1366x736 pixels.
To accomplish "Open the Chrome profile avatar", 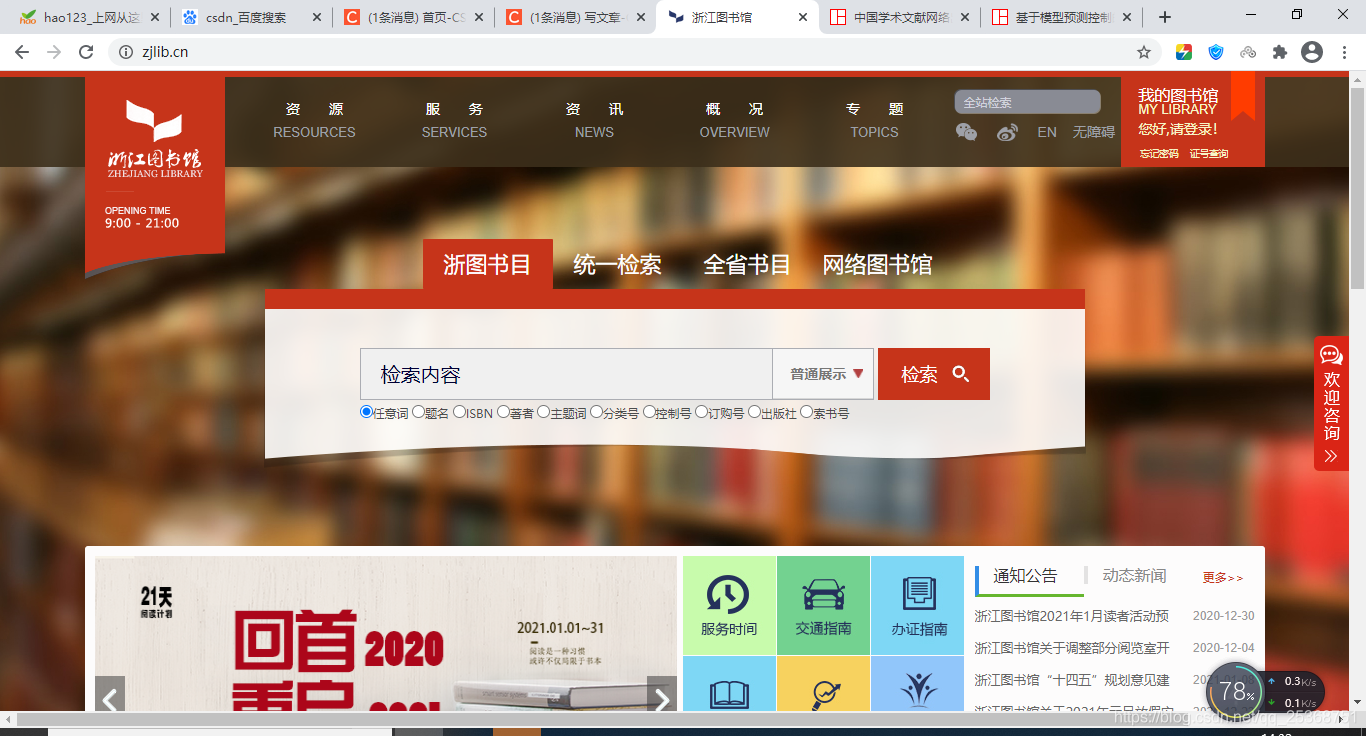I will click(x=1312, y=52).
